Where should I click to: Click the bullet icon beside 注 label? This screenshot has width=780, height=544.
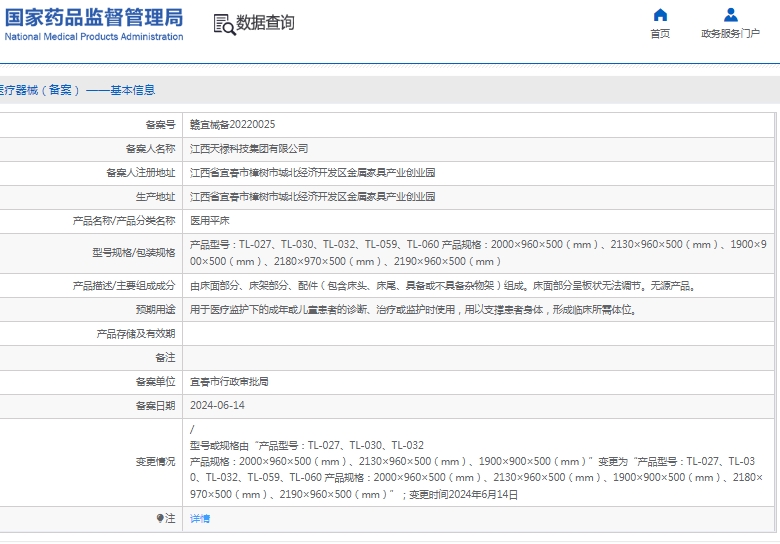click(160, 519)
